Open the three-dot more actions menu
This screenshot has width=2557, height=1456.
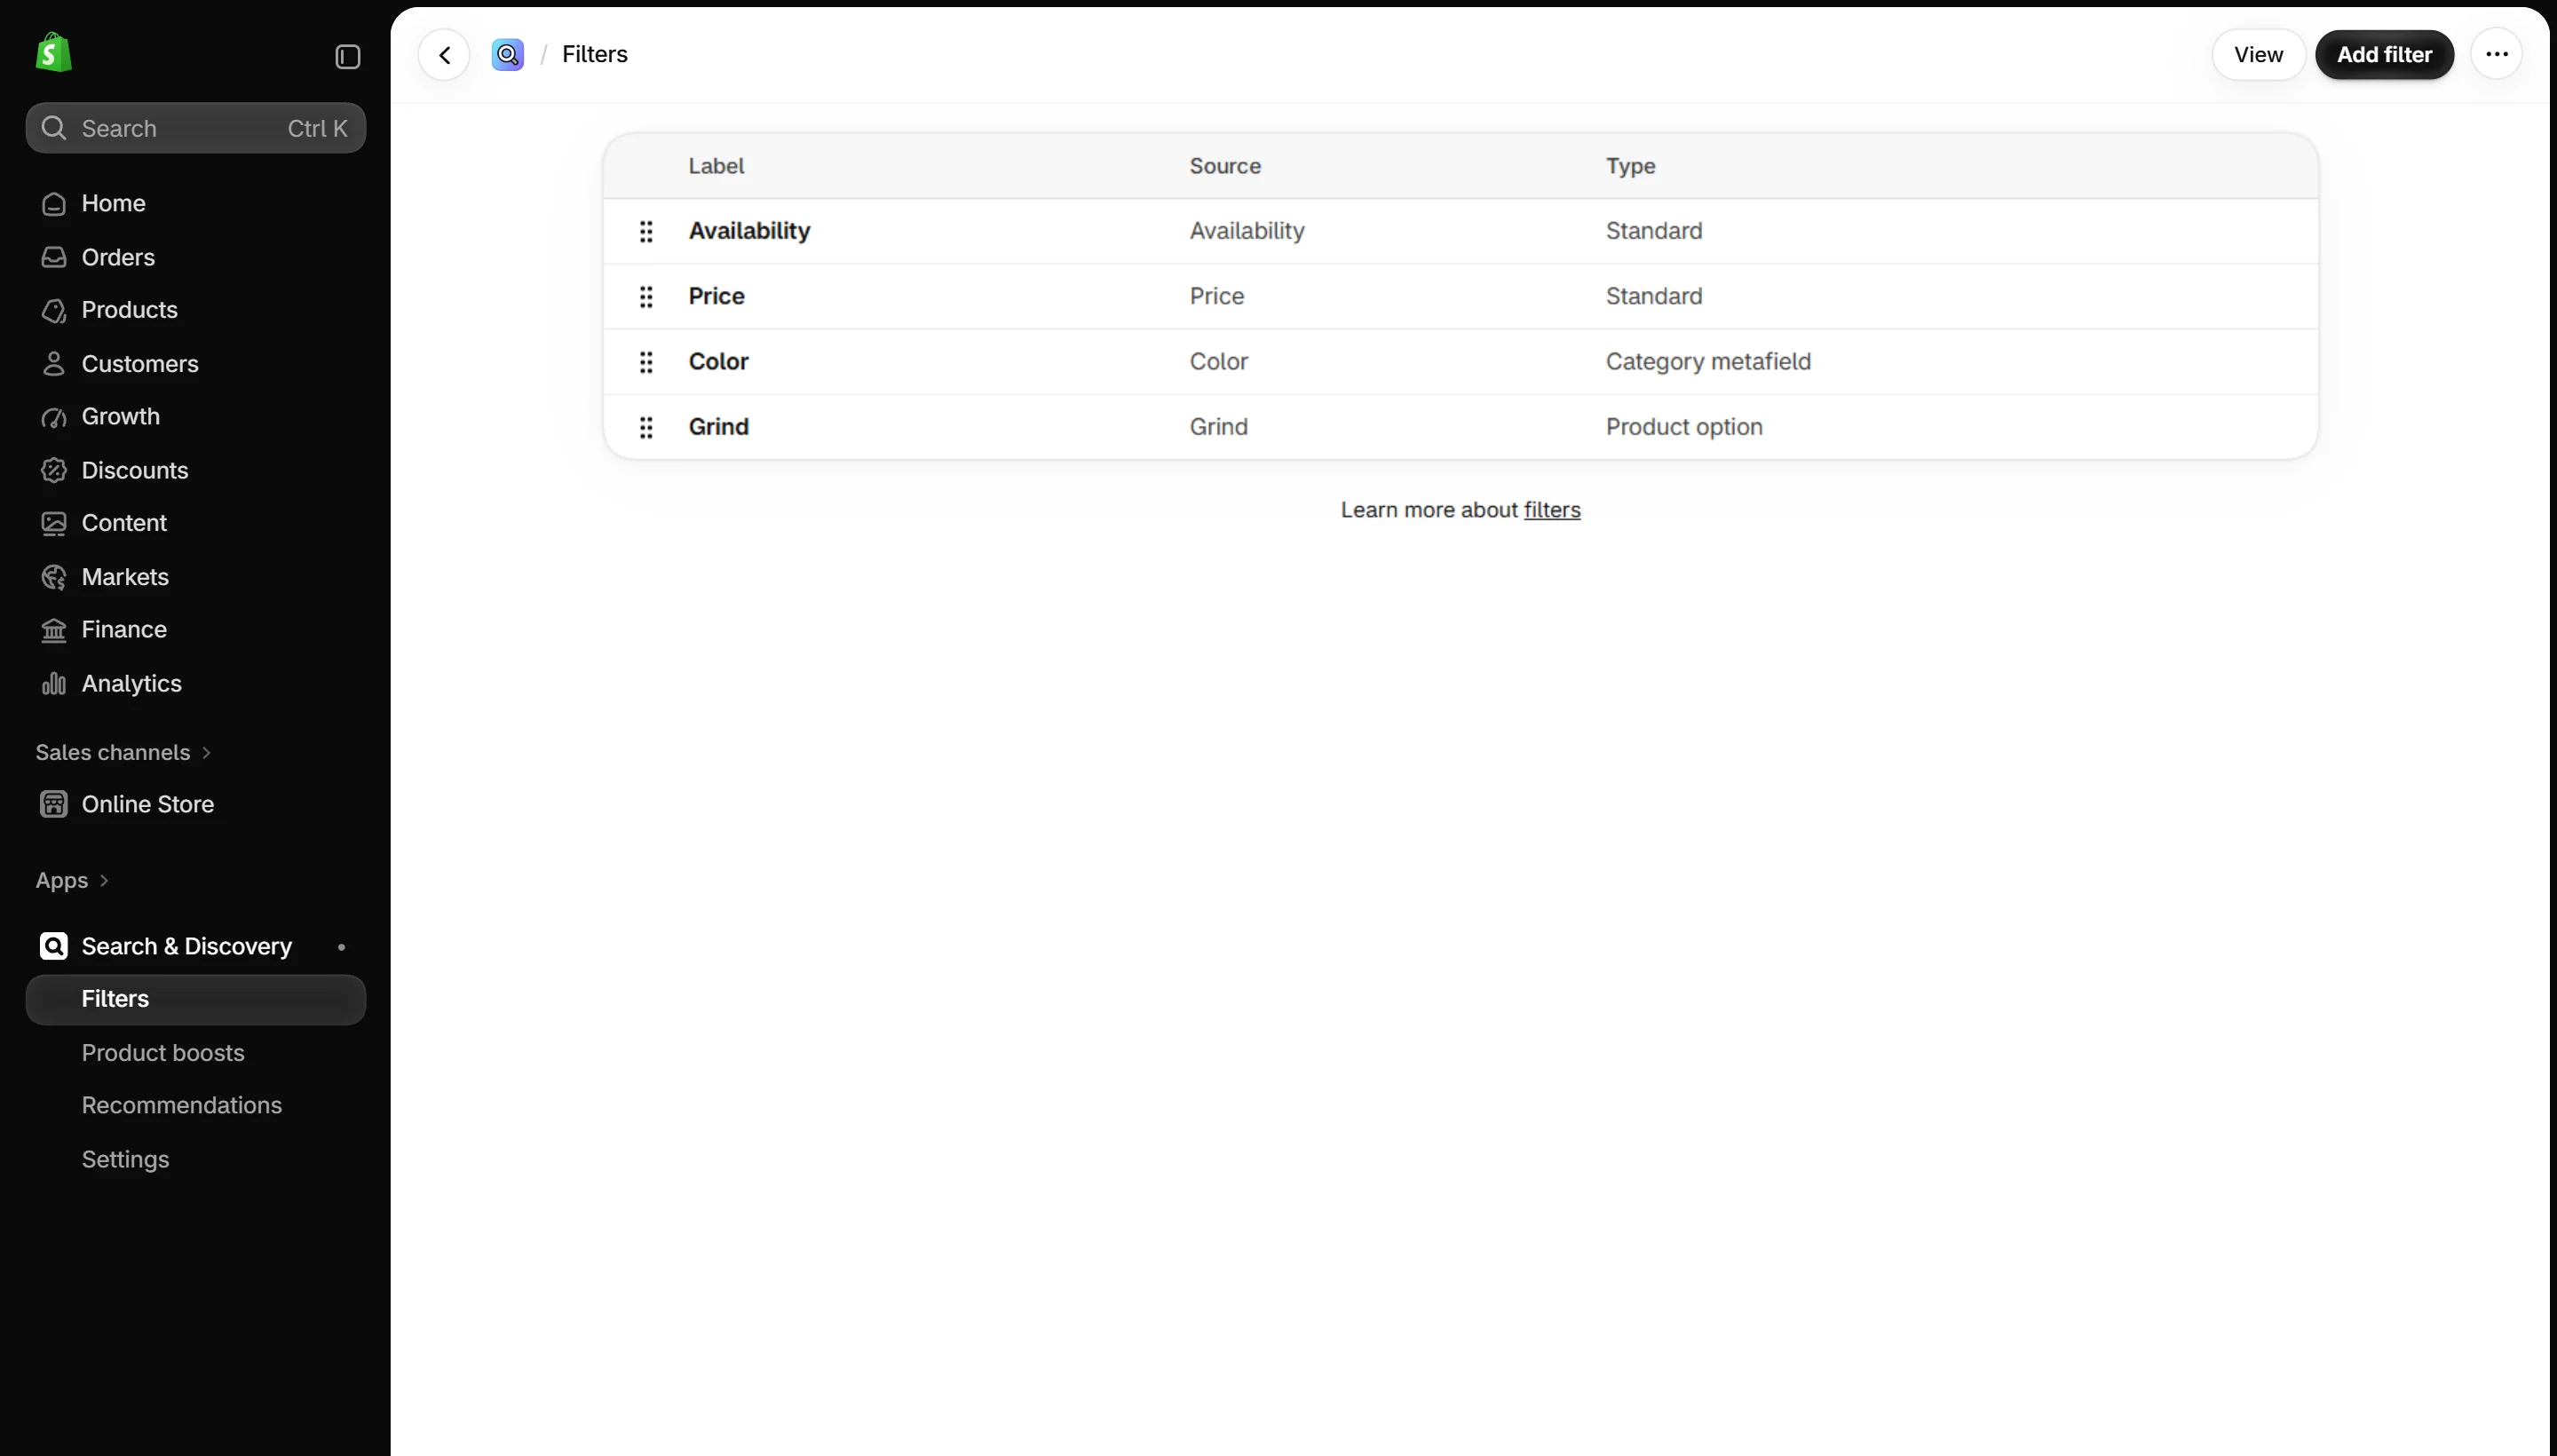[x=2496, y=55]
